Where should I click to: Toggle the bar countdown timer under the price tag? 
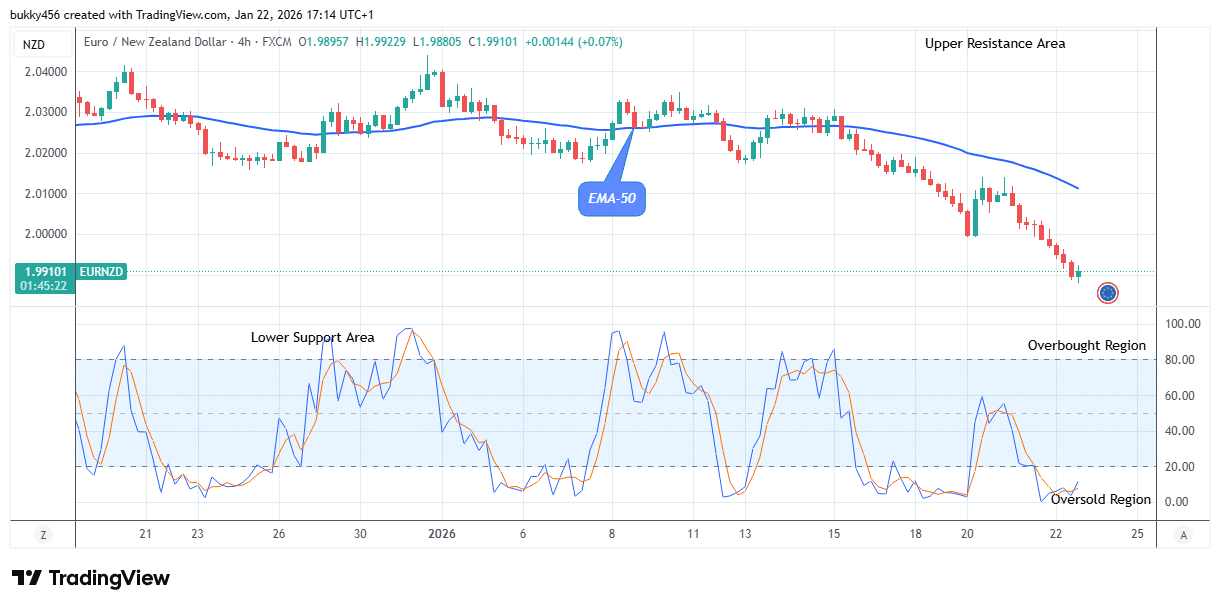[44, 283]
